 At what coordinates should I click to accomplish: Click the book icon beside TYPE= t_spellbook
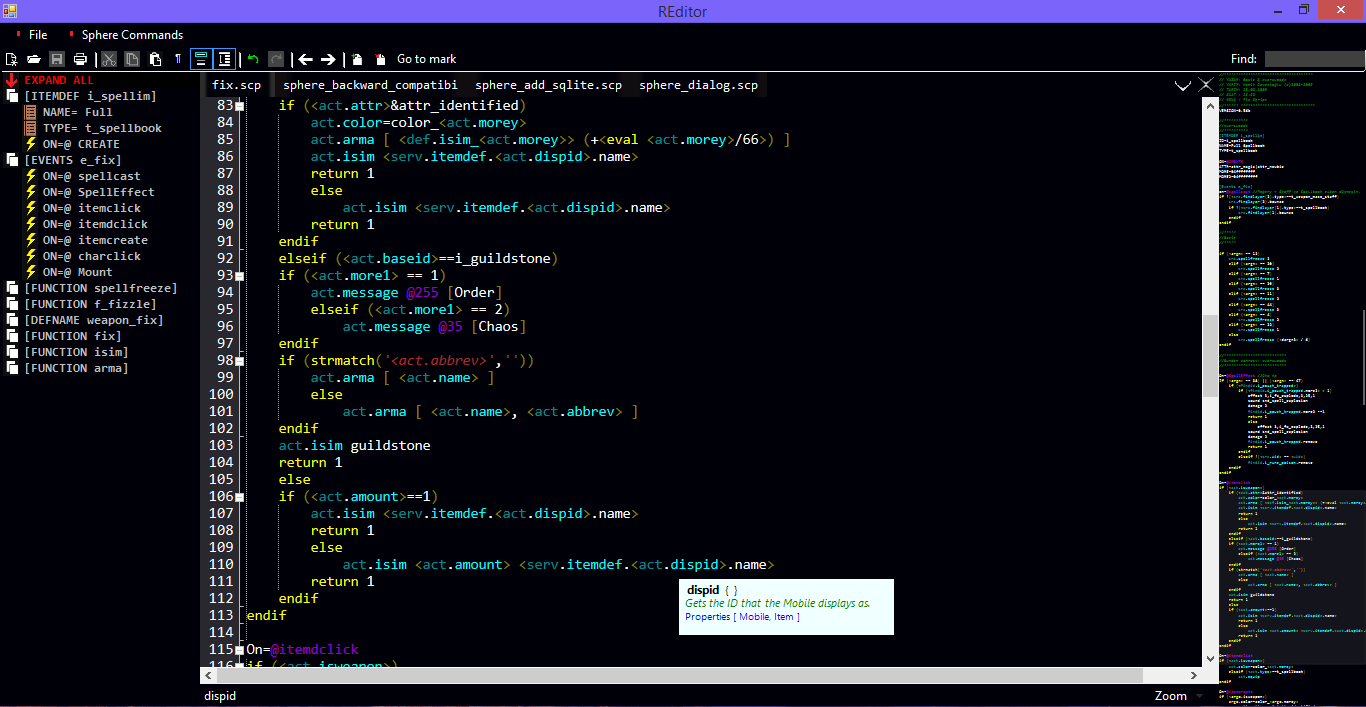click(x=31, y=128)
